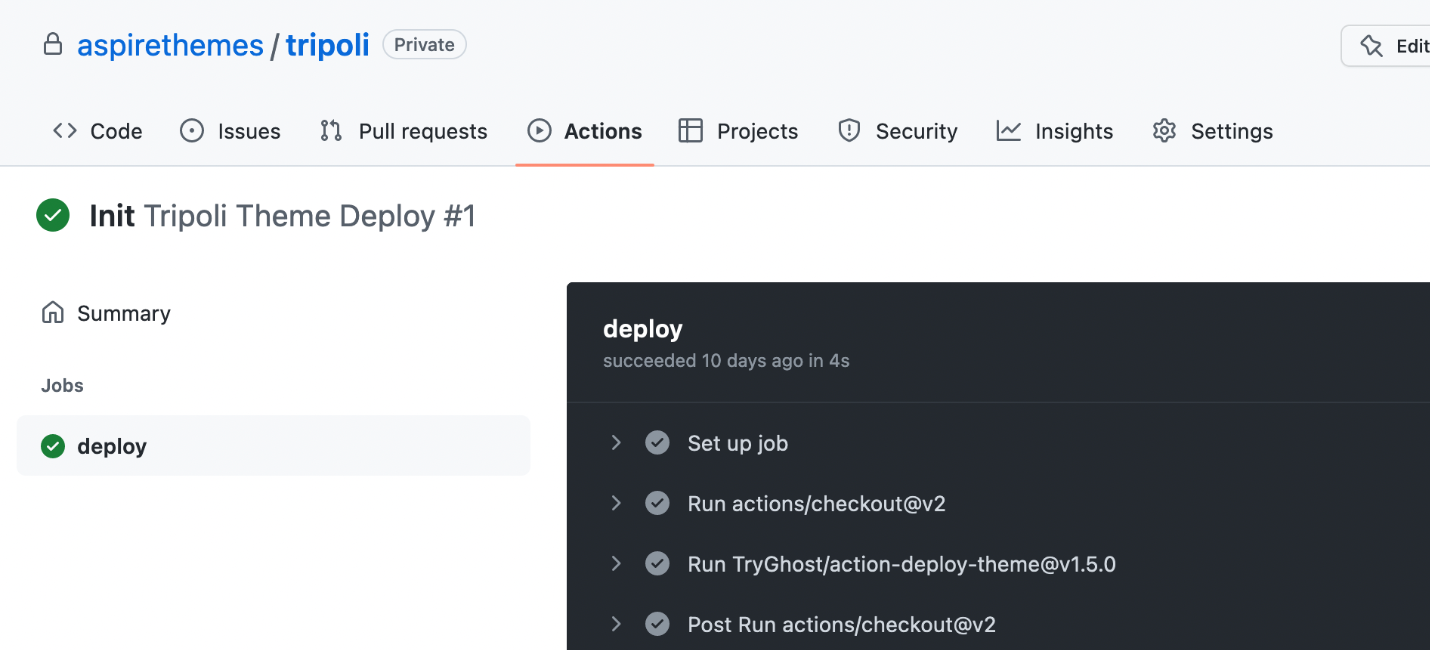
Task: Click the TryGhost deploy-theme step success checkmark
Action: pos(657,564)
